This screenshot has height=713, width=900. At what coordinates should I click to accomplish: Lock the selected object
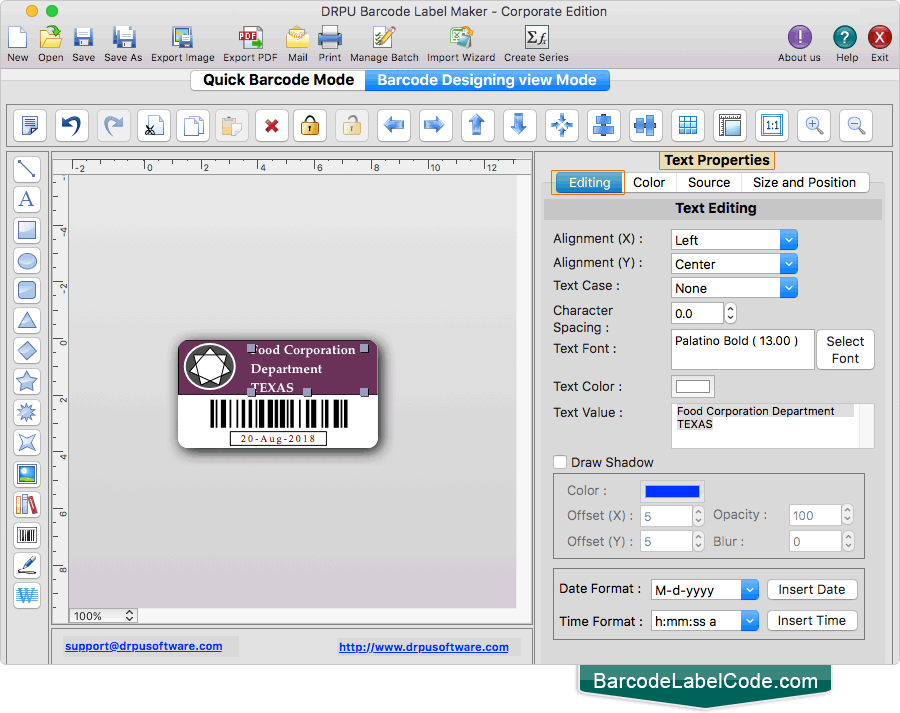coord(310,125)
